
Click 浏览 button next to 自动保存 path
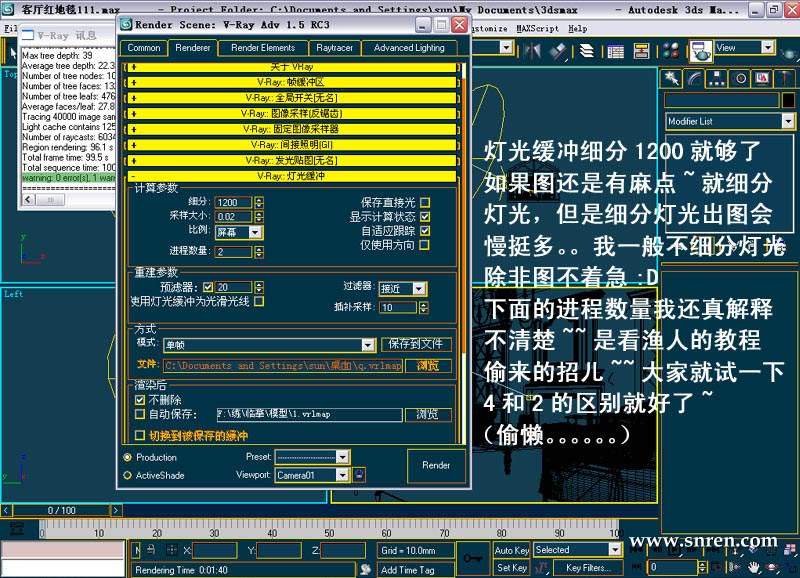(428, 414)
